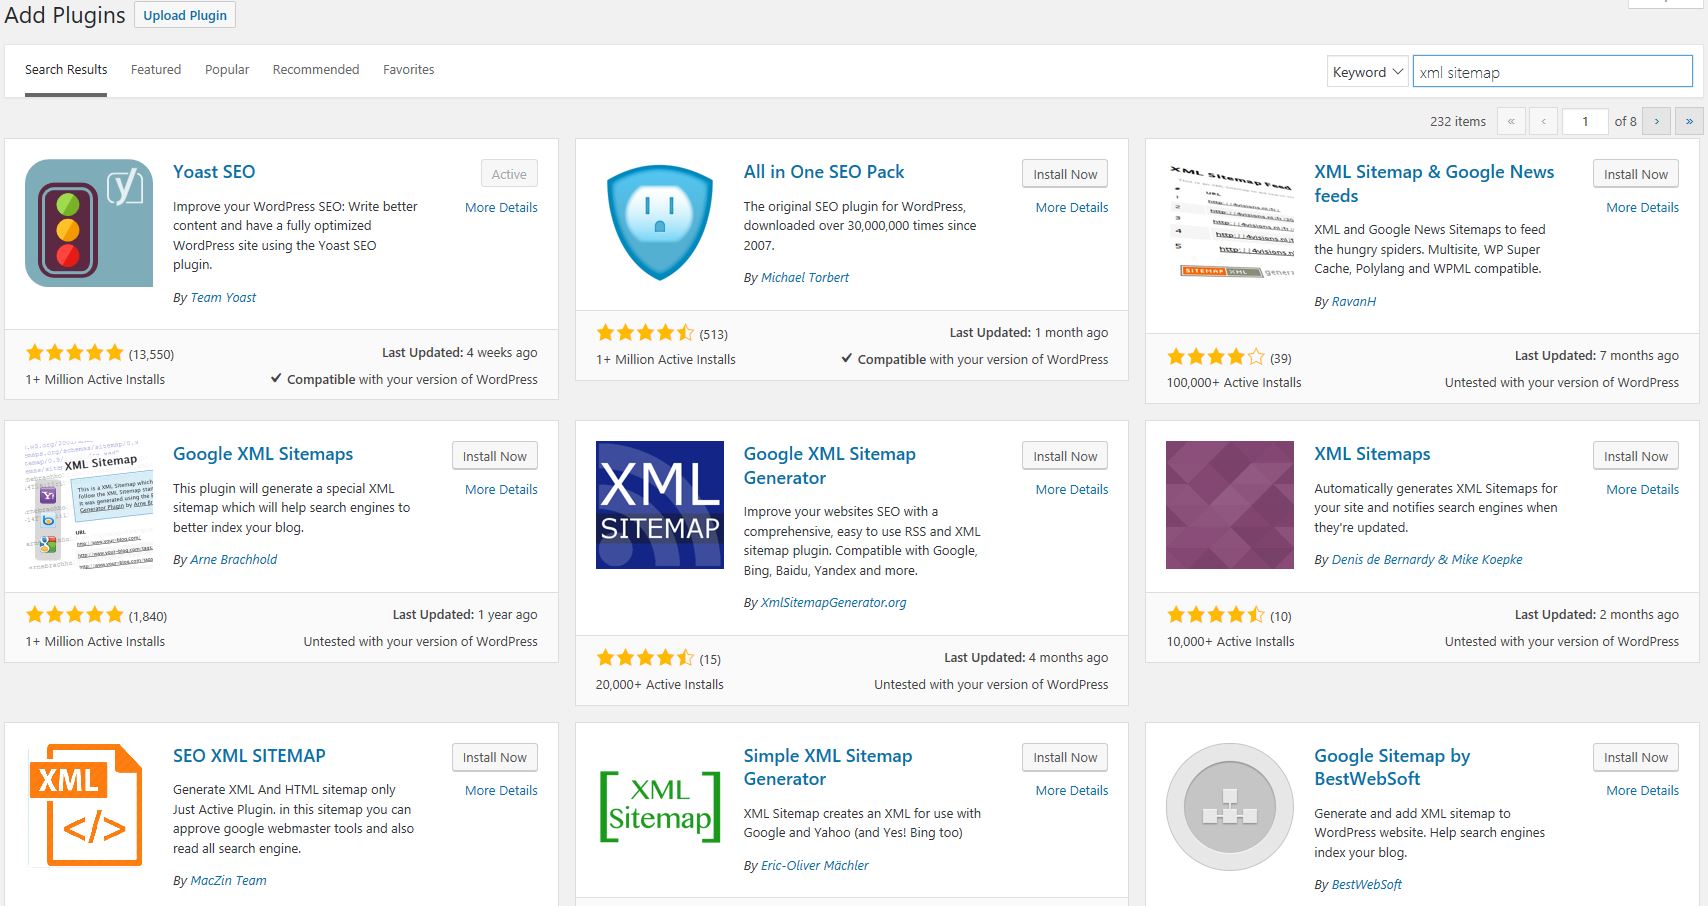Screen dimensions: 1708x906
Task: Go to the previous results page
Action: click(x=1544, y=121)
